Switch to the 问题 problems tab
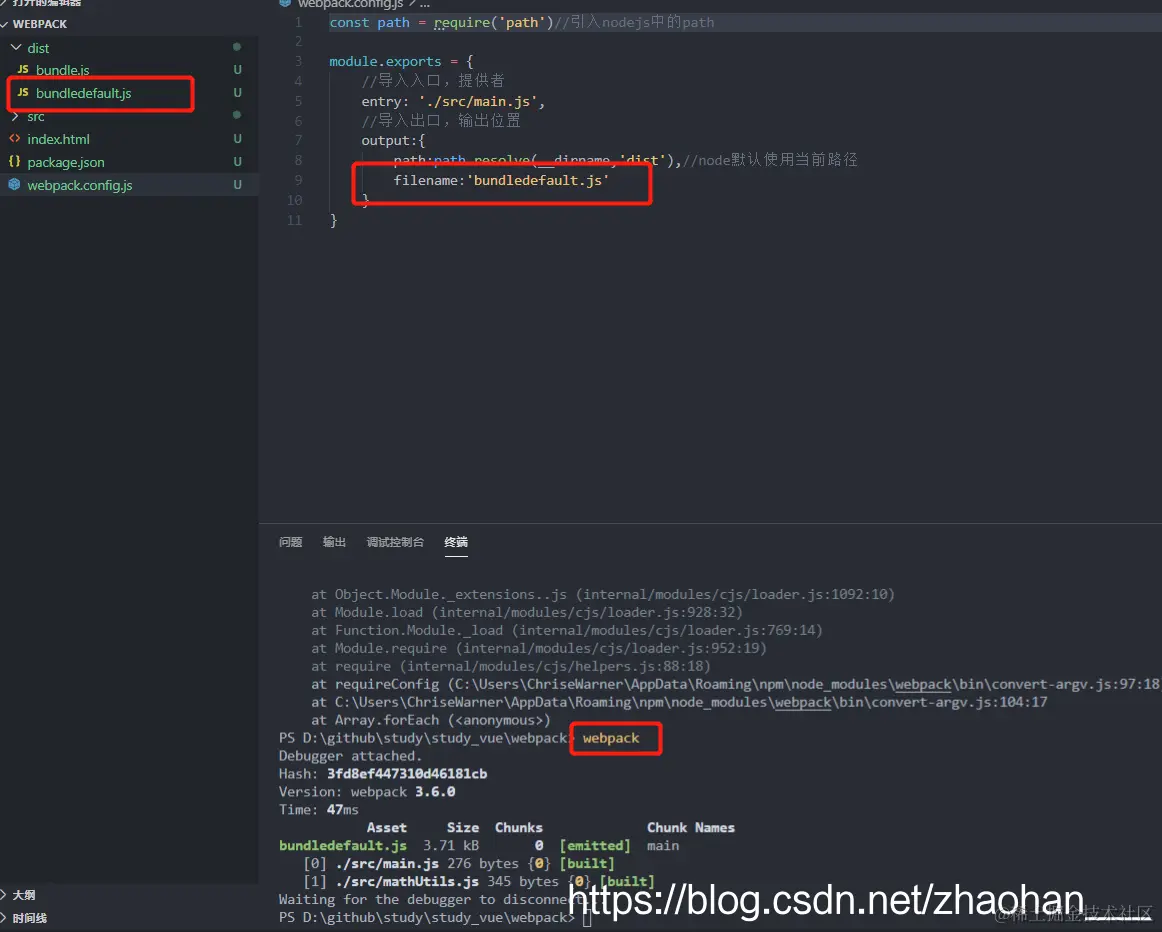The image size is (1162, 932). [x=290, y=542]
